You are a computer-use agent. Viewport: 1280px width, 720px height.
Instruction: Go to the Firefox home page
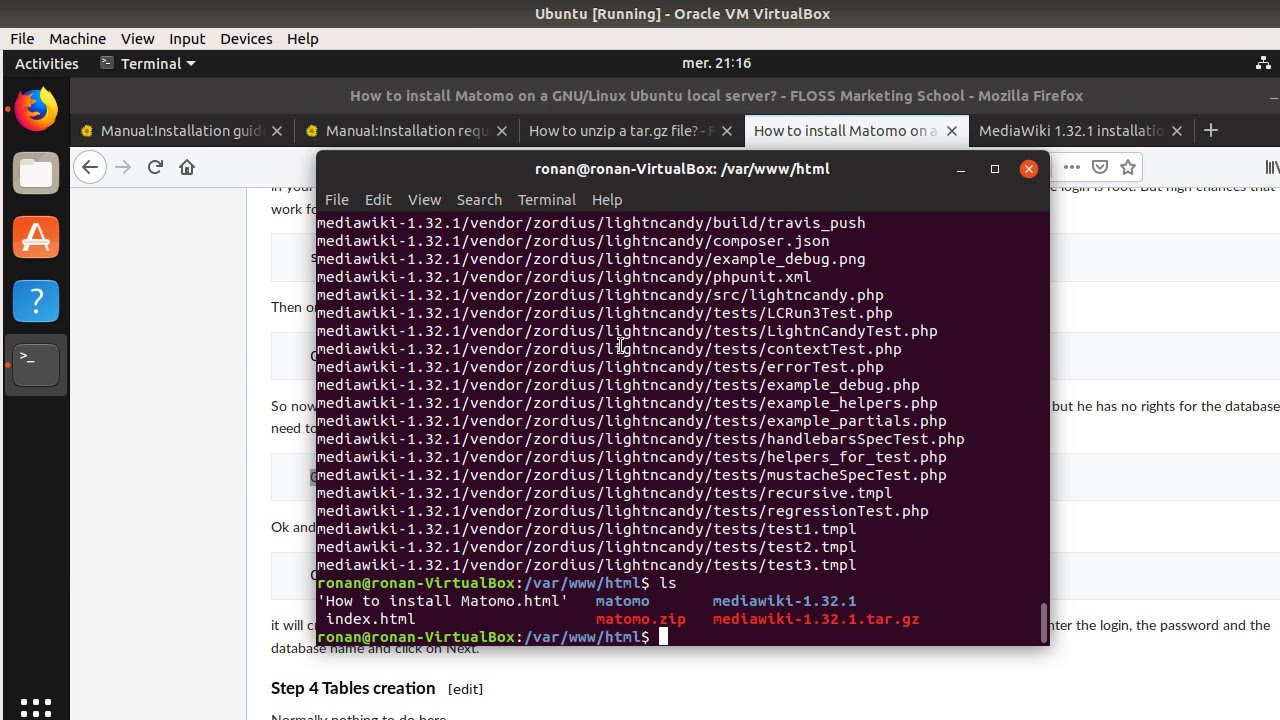(187, 167)
